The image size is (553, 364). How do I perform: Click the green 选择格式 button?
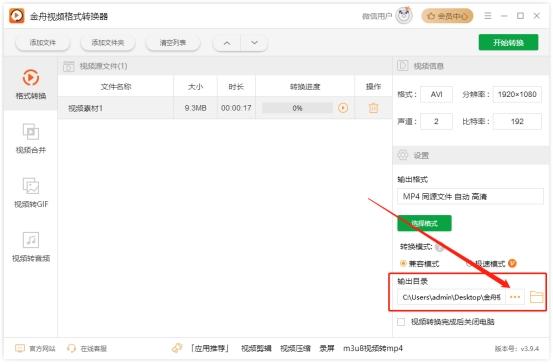click(424, 223)
